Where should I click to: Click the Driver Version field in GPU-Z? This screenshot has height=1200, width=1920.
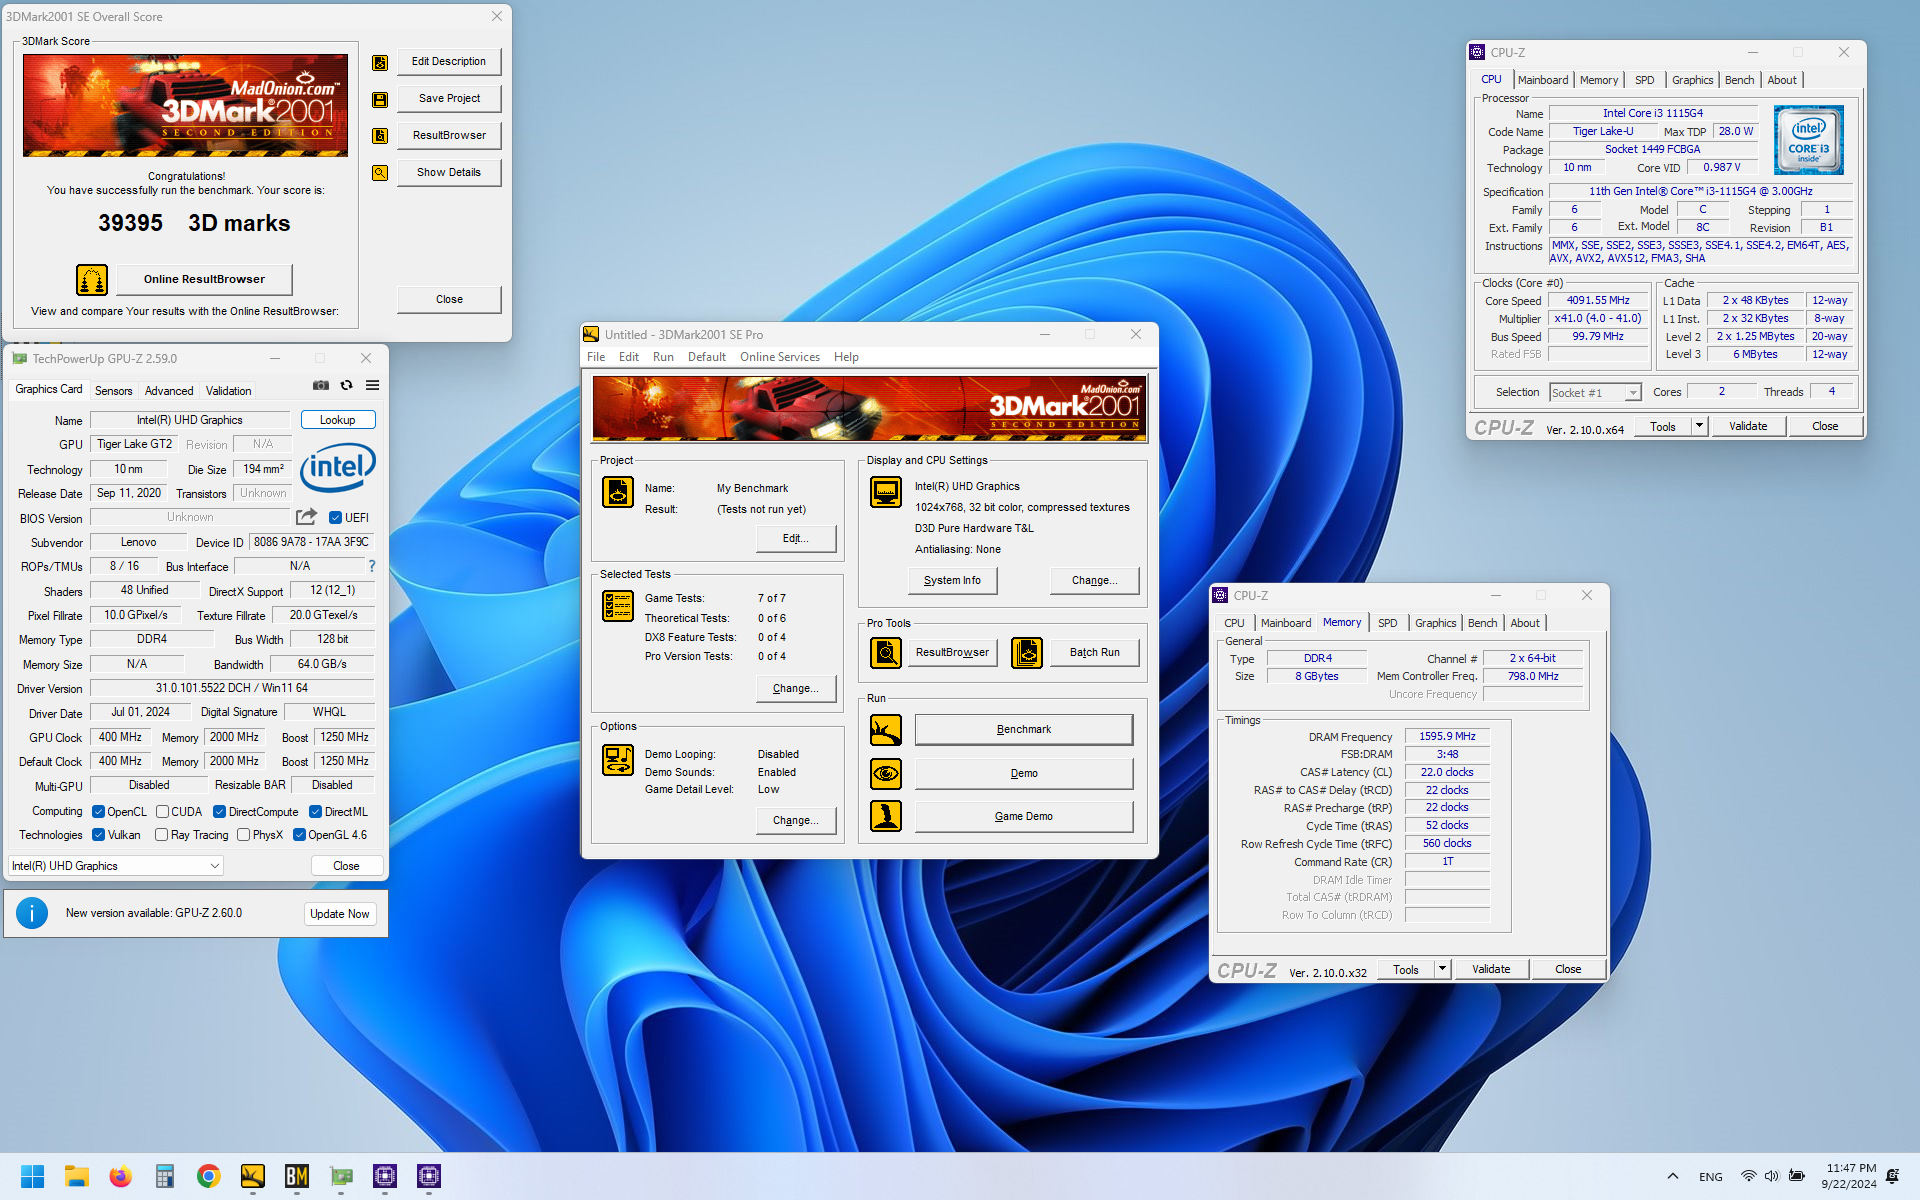tap(232, 688)
